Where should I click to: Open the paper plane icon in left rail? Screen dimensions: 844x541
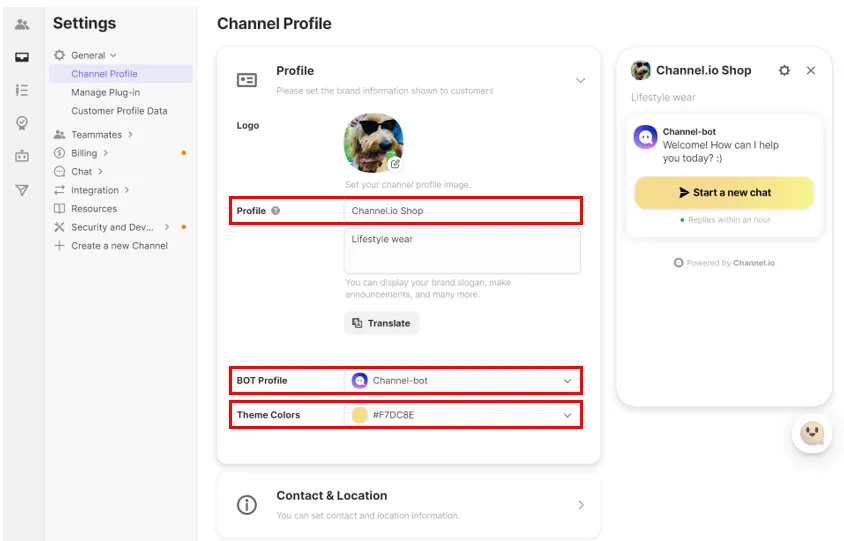22,190
